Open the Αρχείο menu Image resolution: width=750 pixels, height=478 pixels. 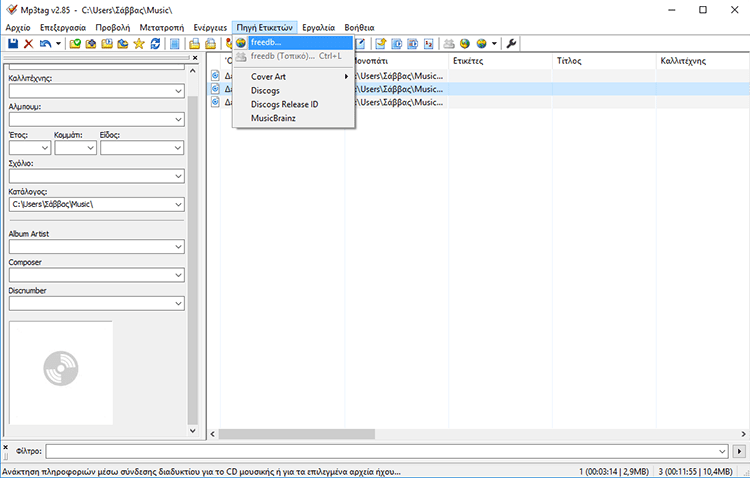click(x=18, y=27)
